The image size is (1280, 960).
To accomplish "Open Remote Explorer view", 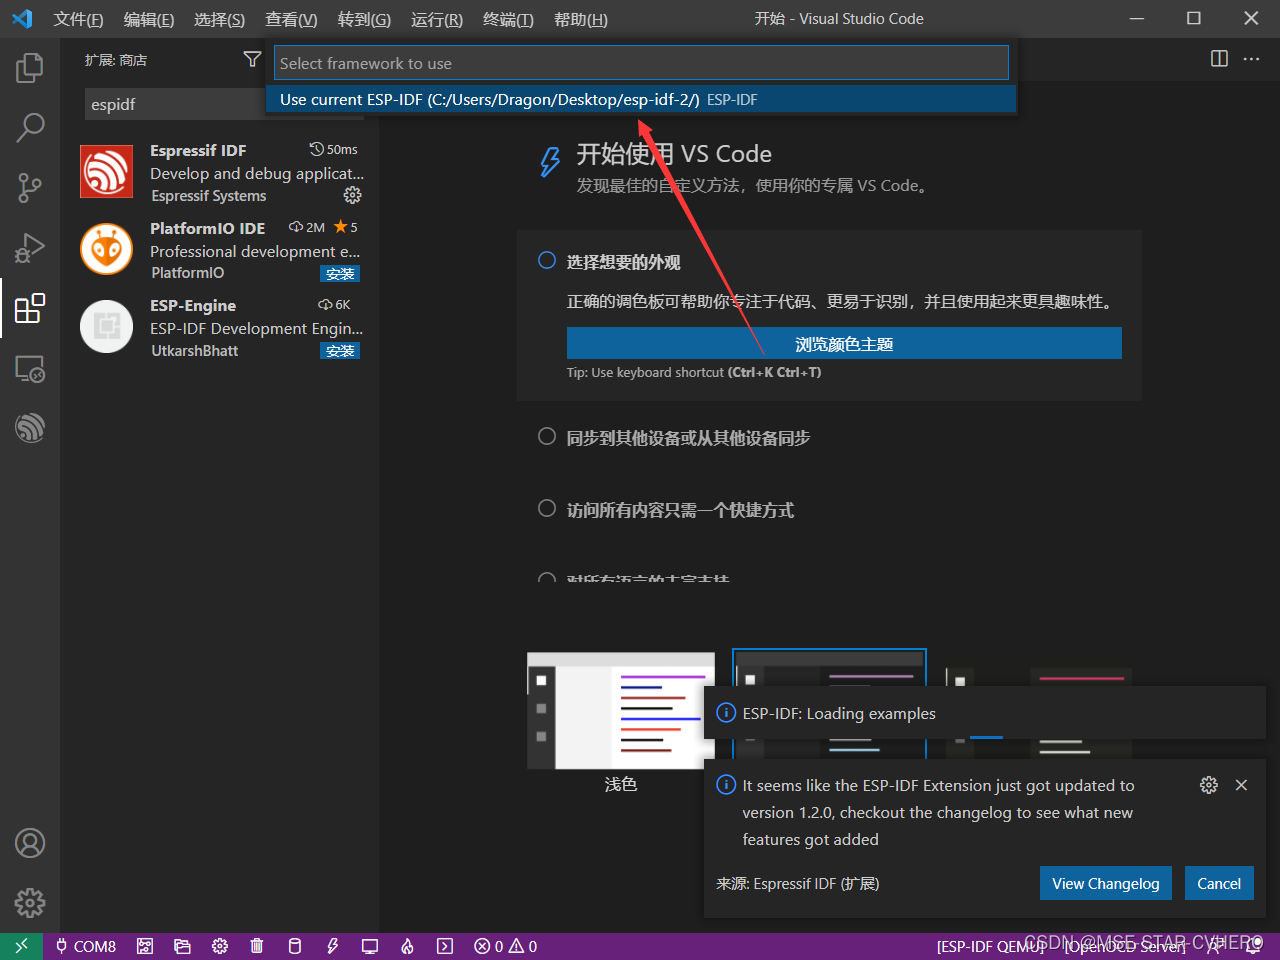I will point(30,369).
